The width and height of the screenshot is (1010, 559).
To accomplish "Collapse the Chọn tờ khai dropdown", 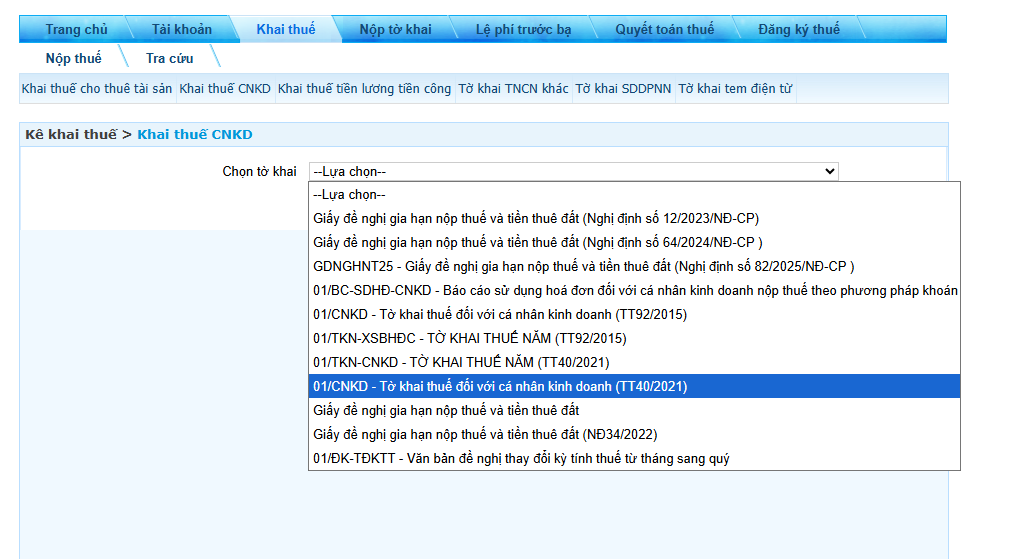I will tap(573, 172).
